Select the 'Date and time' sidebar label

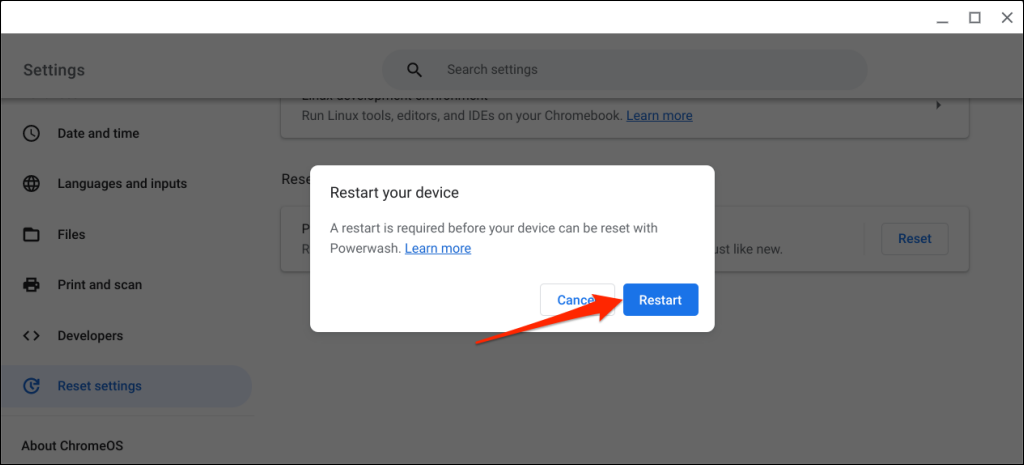click(99, 133)
